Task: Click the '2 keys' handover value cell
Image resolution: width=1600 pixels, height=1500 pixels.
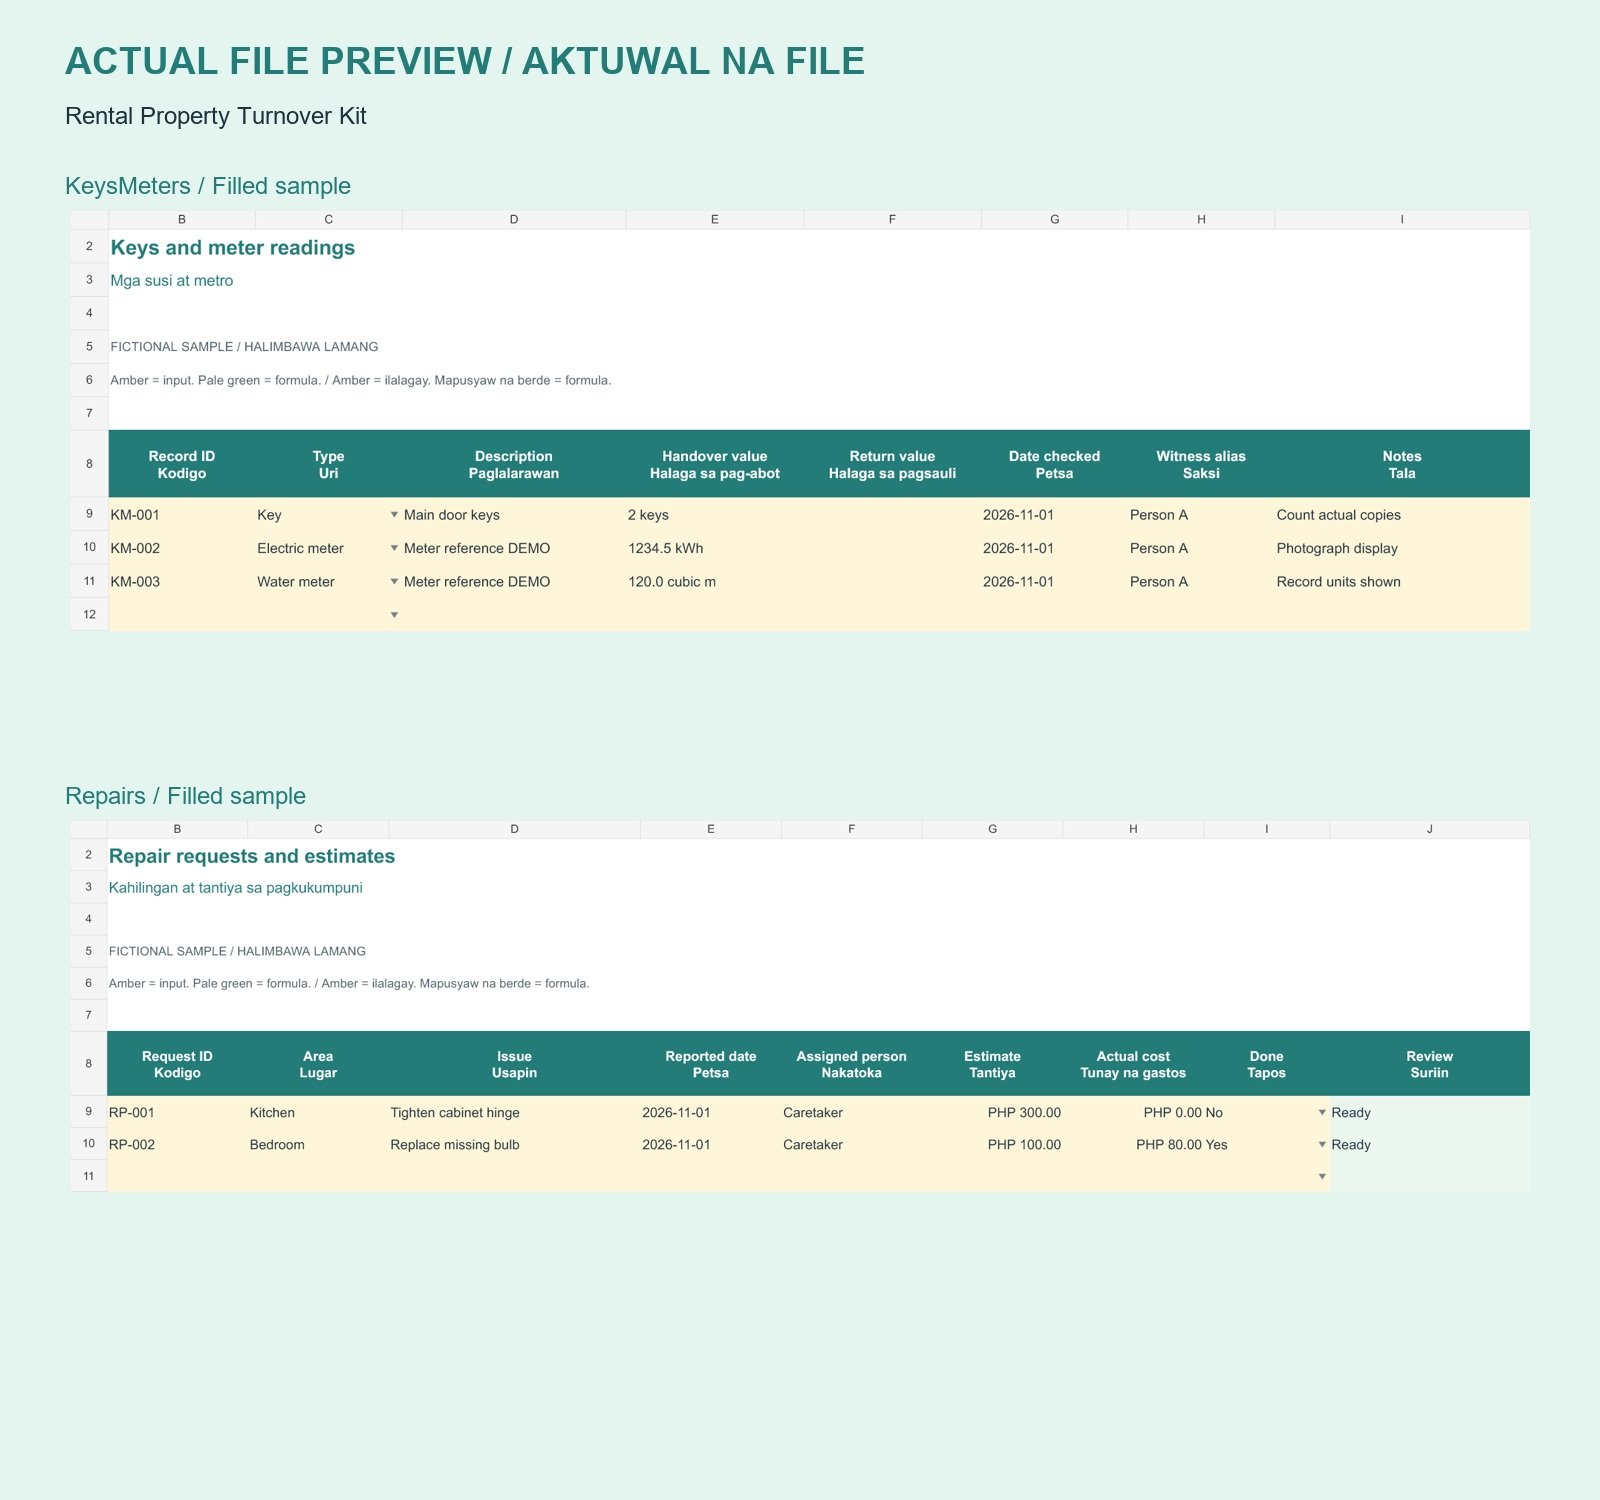Action: tap(714, 515)
